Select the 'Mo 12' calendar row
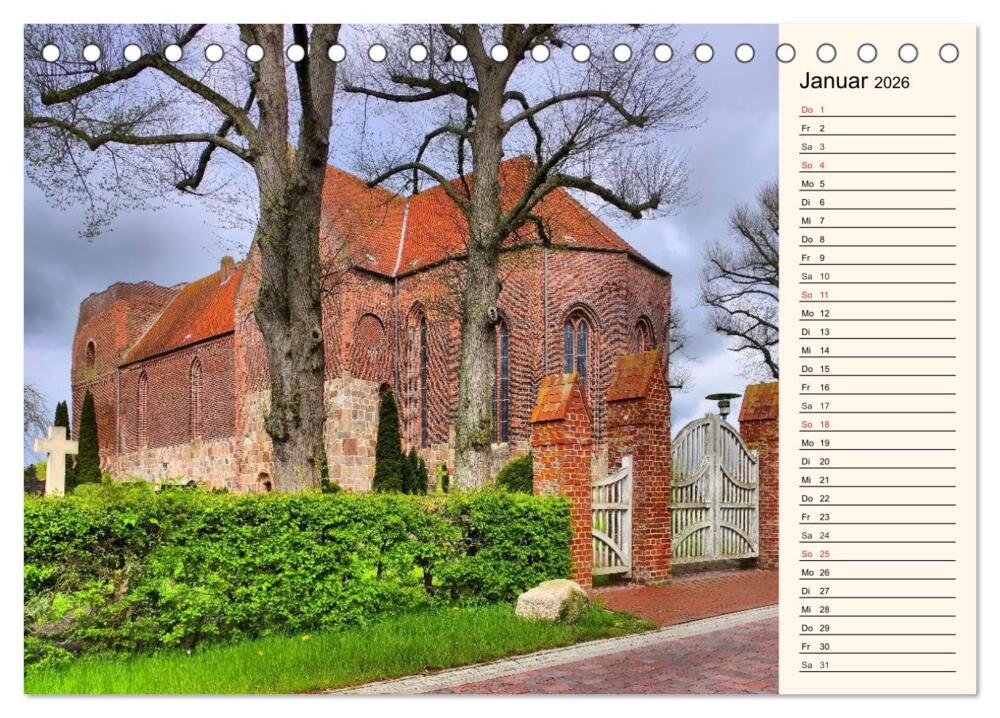The width and height of the screenshot is (1000, 718). (x=878, y=313)
